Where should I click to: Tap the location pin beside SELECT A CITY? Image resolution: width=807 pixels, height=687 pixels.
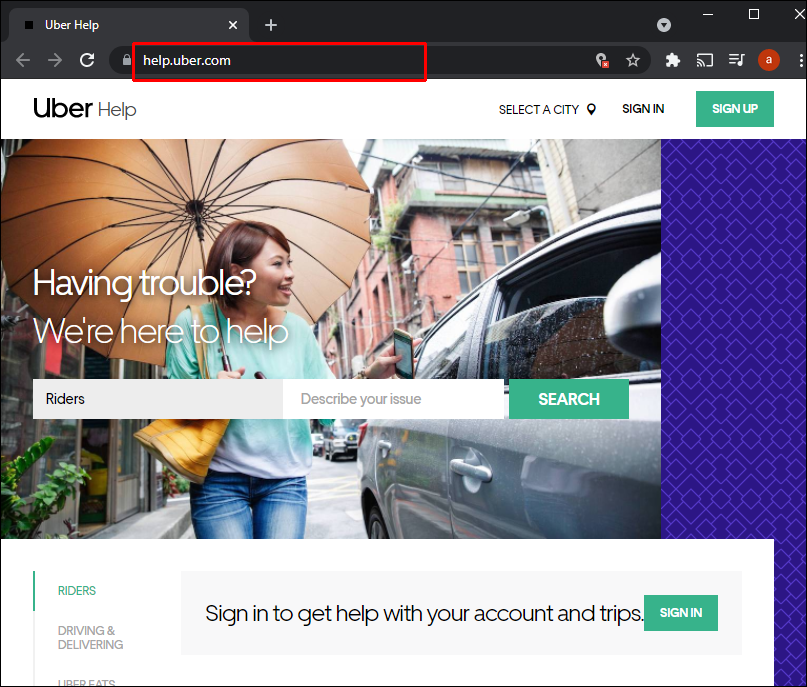[591, 109]
